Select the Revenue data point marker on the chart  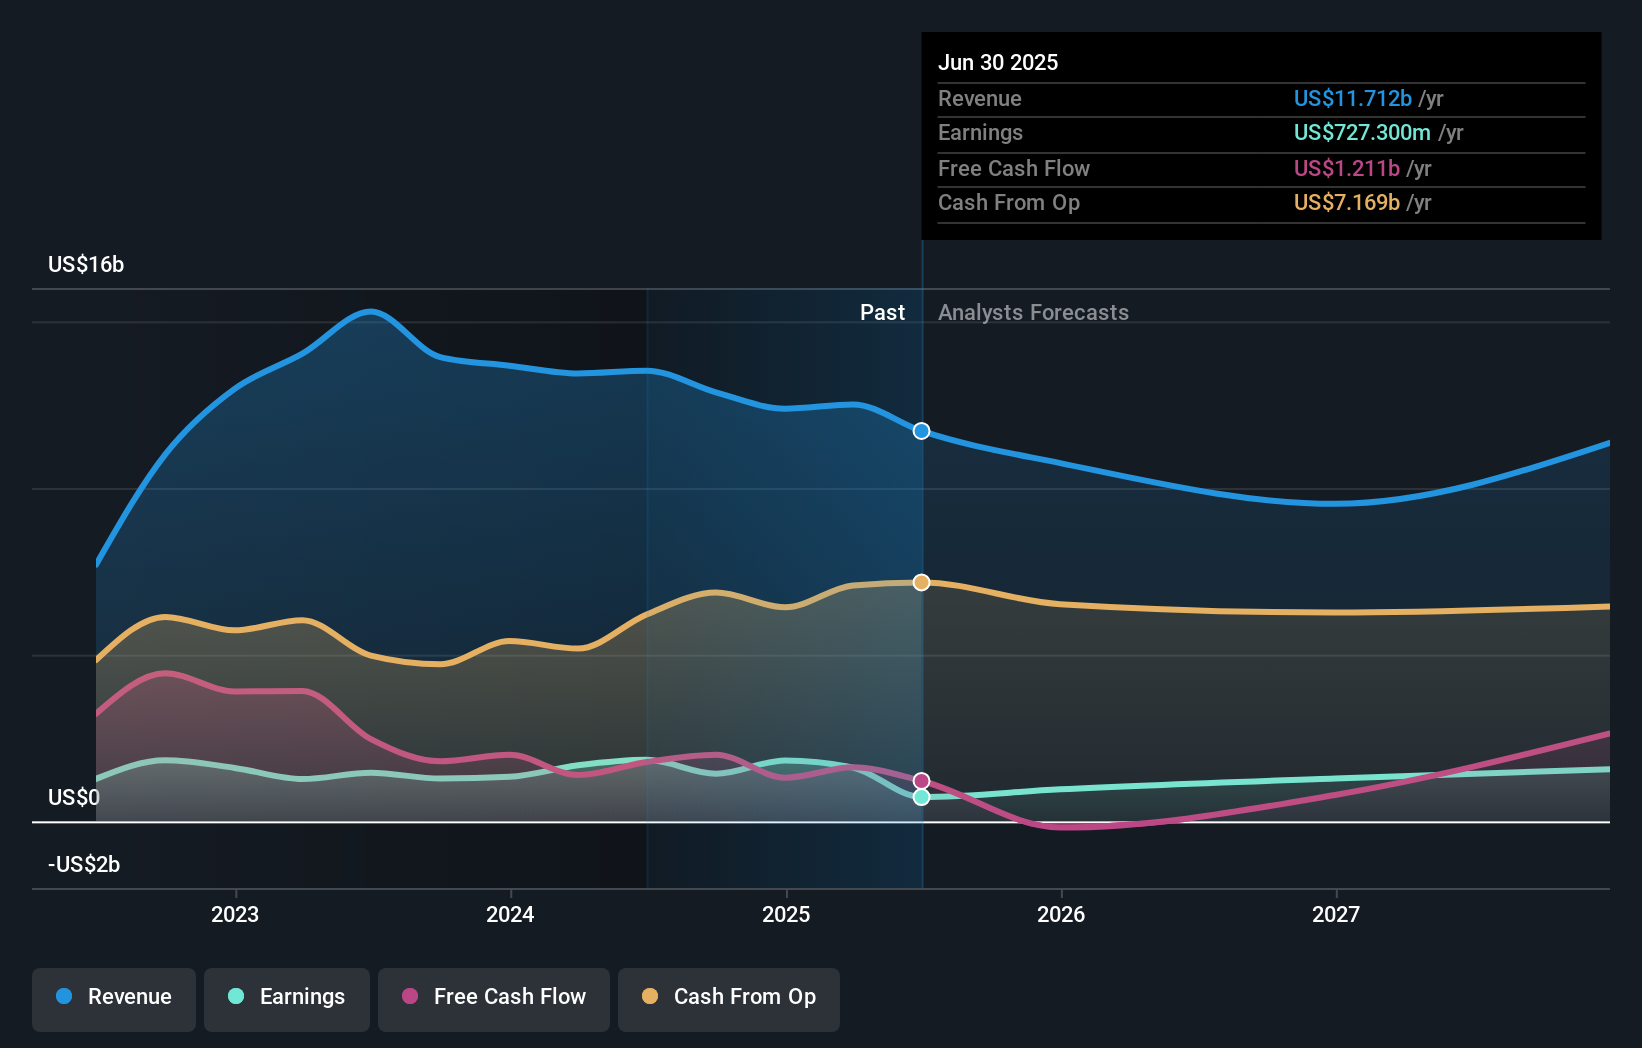[921, 431]
